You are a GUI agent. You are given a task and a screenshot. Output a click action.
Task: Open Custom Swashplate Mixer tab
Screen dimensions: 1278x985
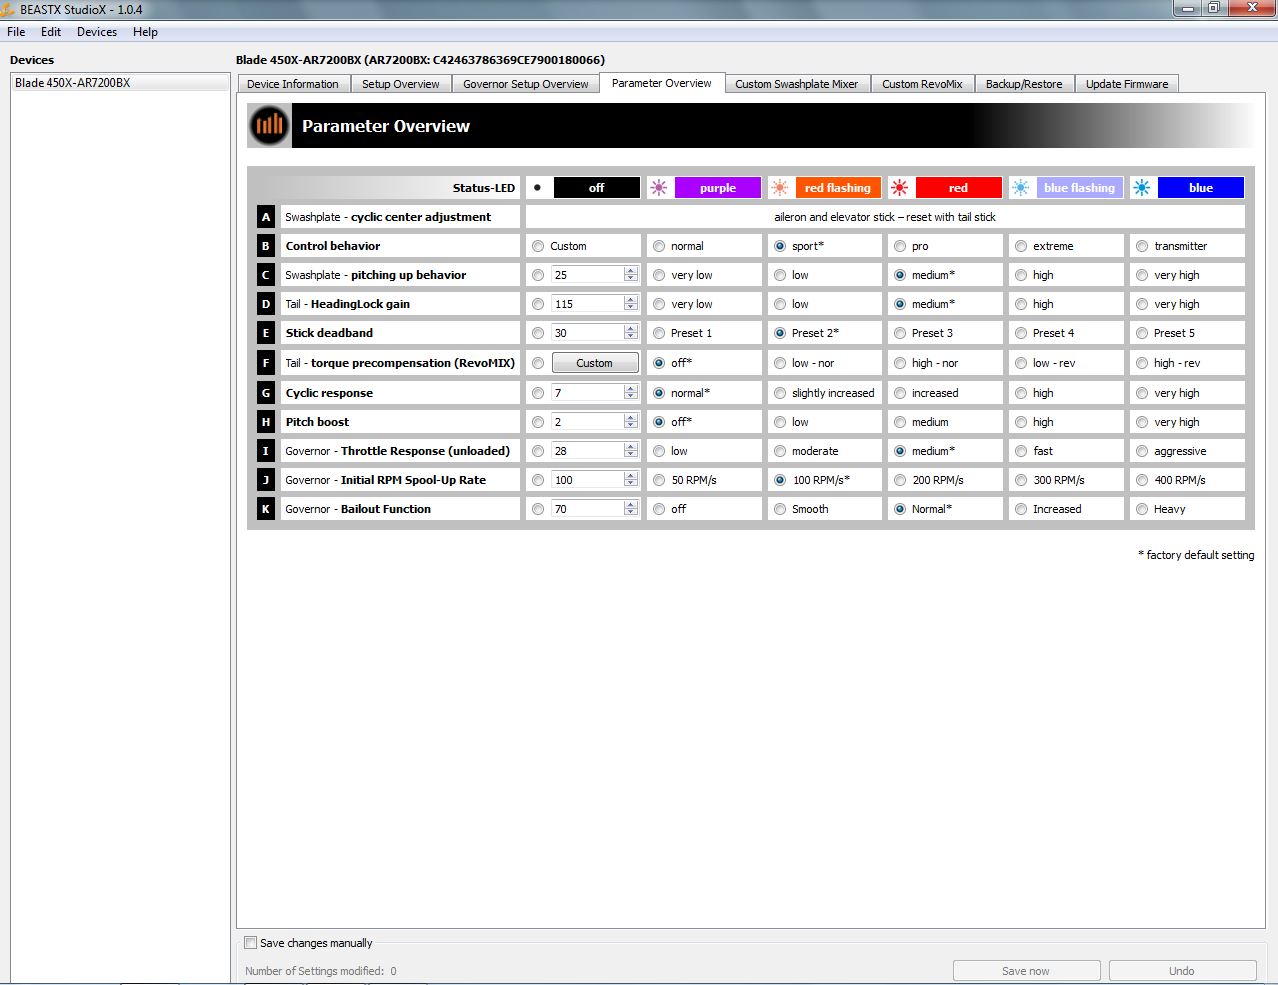pos(797,84)
